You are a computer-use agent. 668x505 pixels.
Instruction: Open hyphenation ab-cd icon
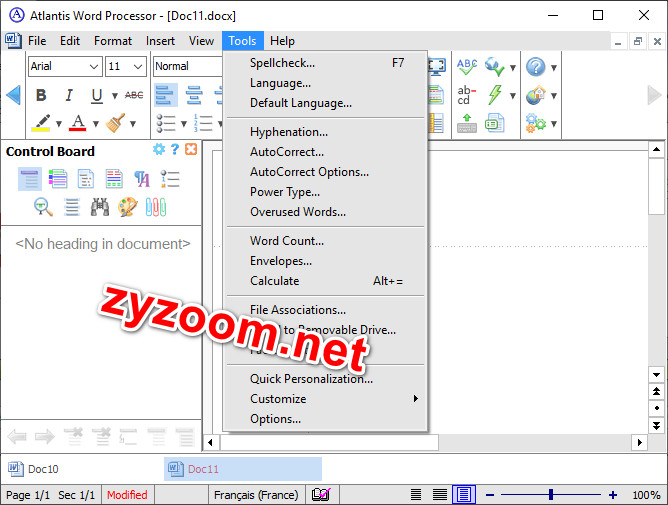(467, 95)
